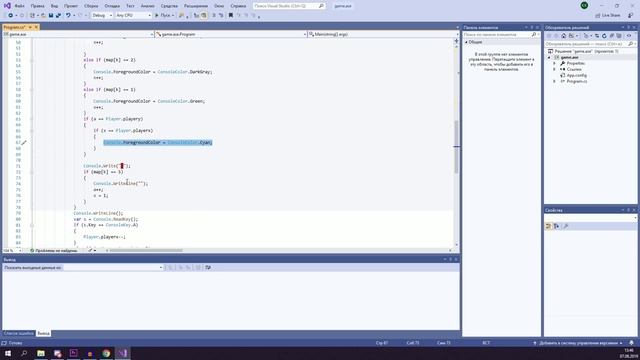Click the Save file toolbar icon
The width and height of the screenshot is (640, 360).
pyautogui.click(x=51, y=15)
